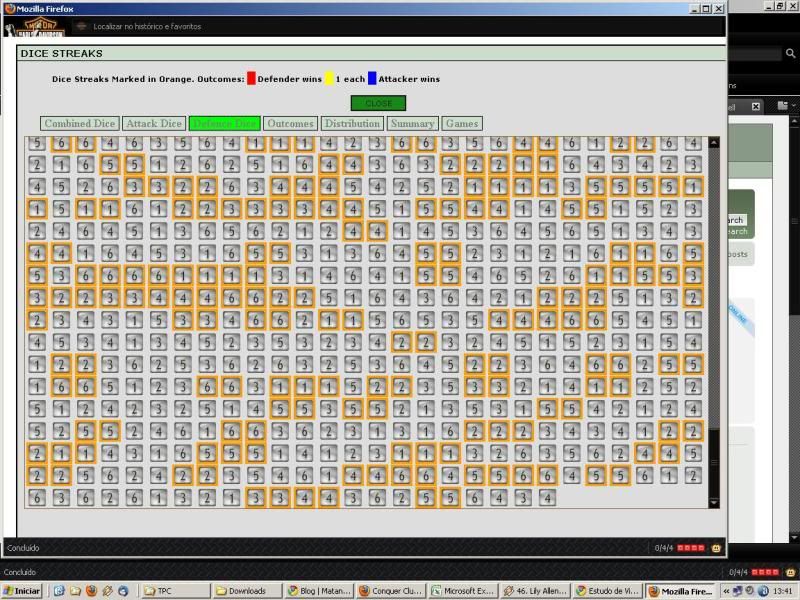Click the site logo in popup toolbar
The height and width of the screenshot is (600, 800).
pyautogui.click(x=35, y=27)
